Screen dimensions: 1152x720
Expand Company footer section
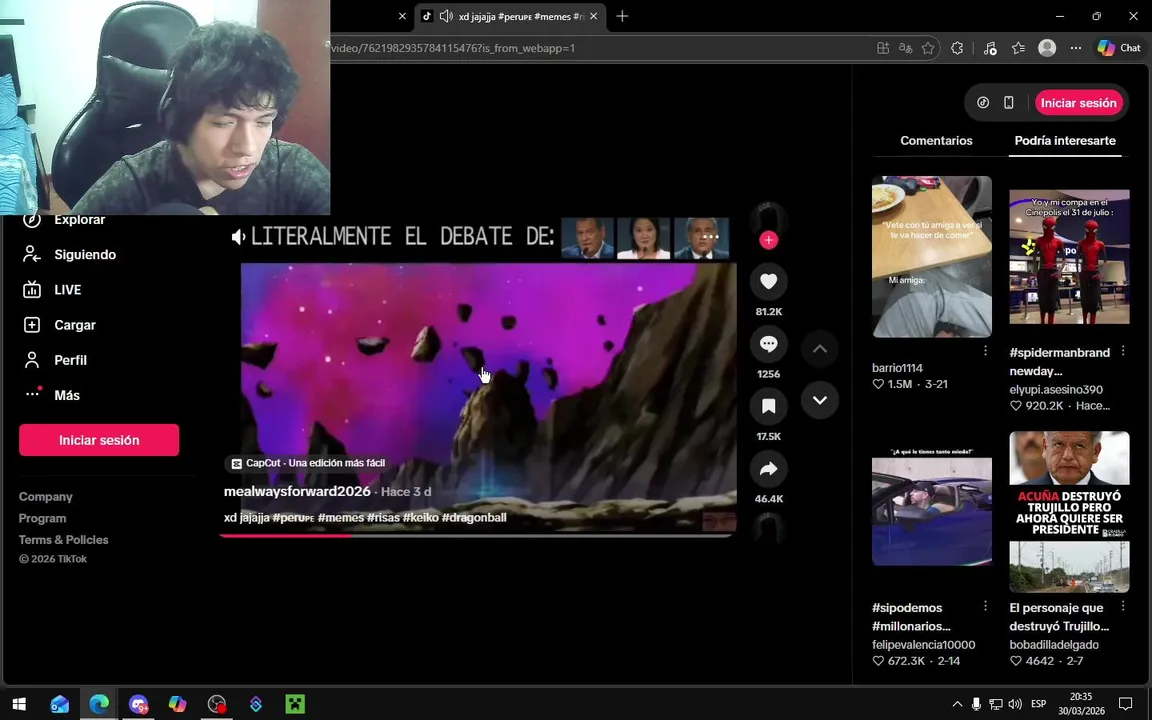(x=46, y=497)
